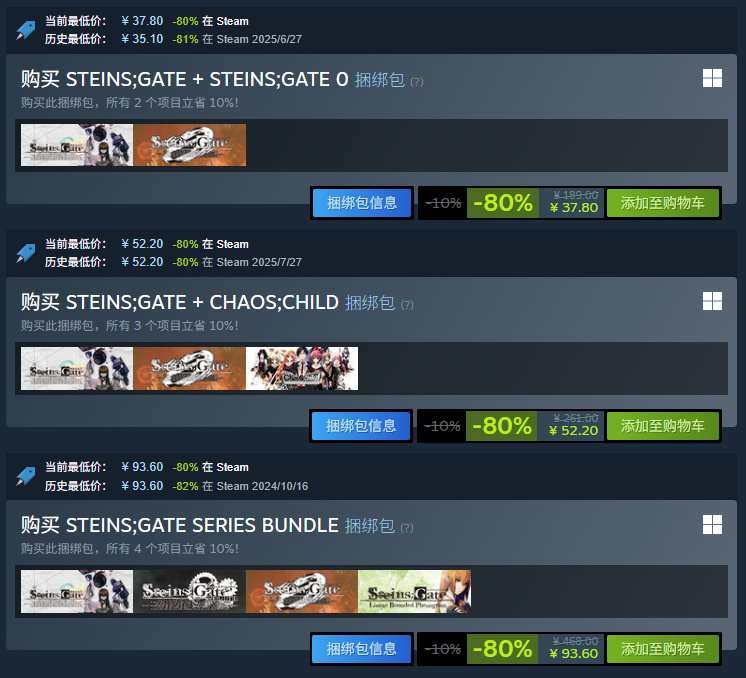
Task: Add the ¥52.20 bundle to cart
Action: click(663, 426)
